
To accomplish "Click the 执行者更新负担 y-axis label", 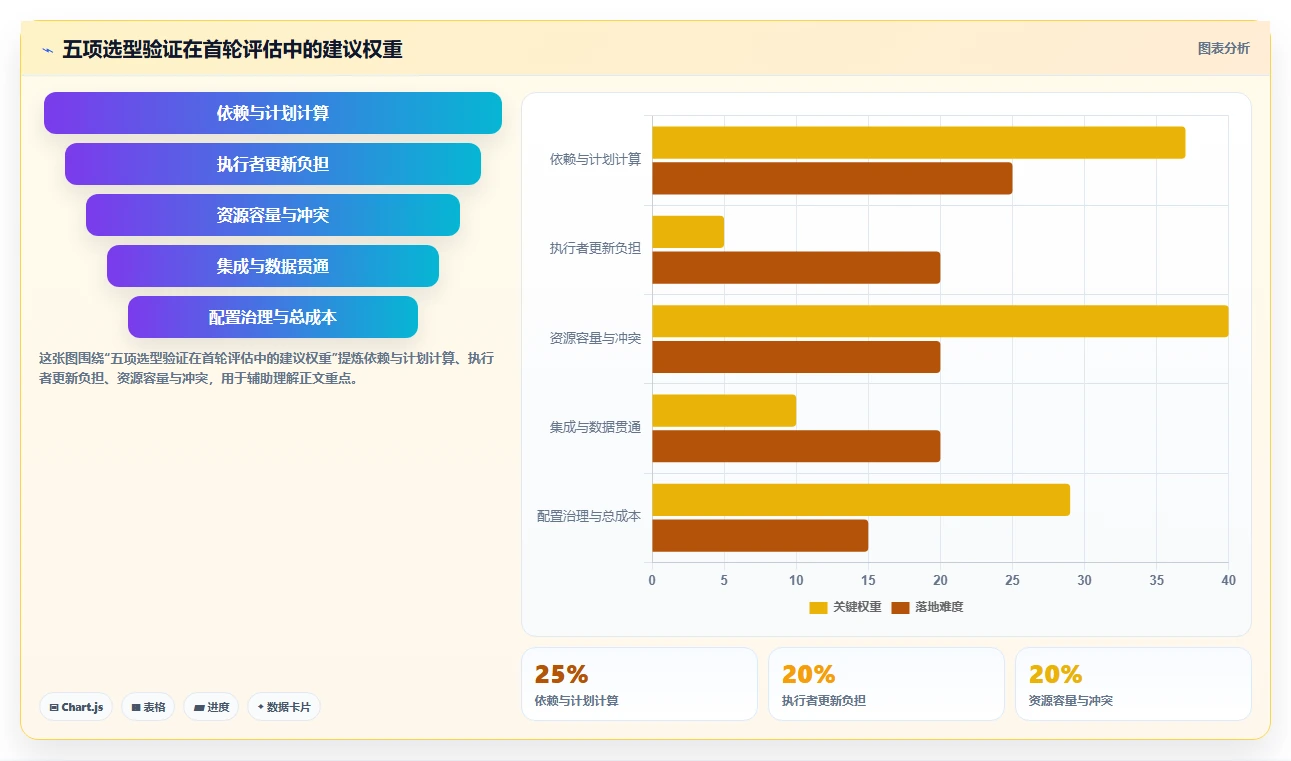I will pos(595,248).
